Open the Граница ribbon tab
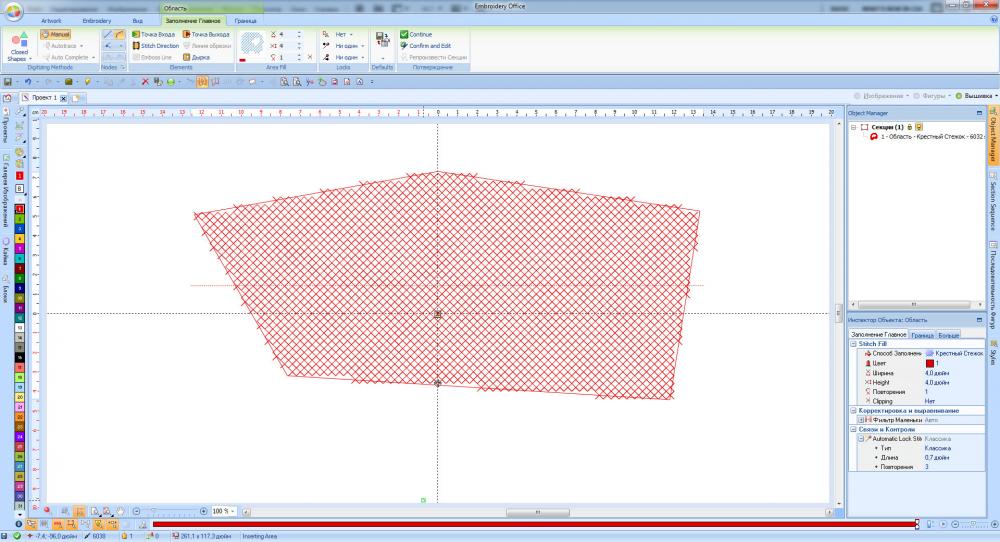This screenshot has height=542, width=1000. (245, 20)
